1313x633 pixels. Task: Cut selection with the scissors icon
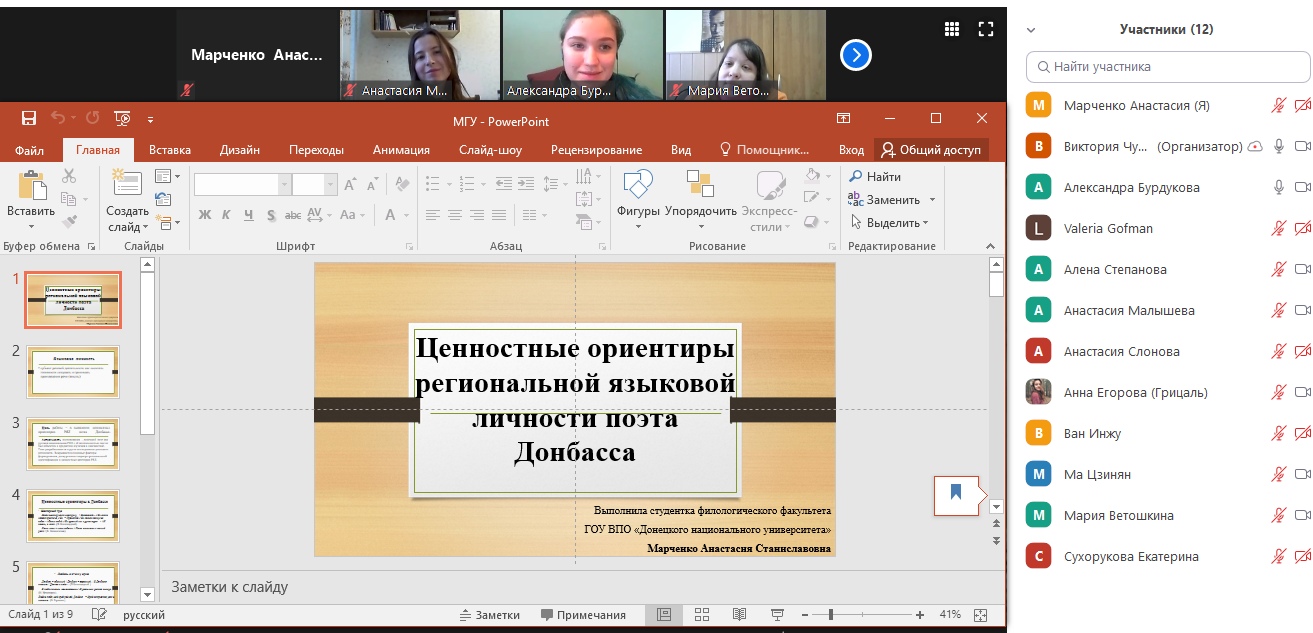69,176
